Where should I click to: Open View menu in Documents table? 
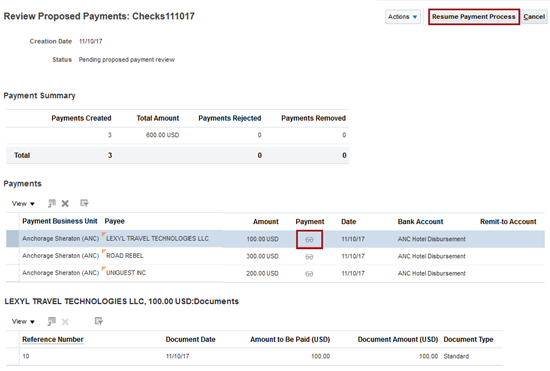23,321
